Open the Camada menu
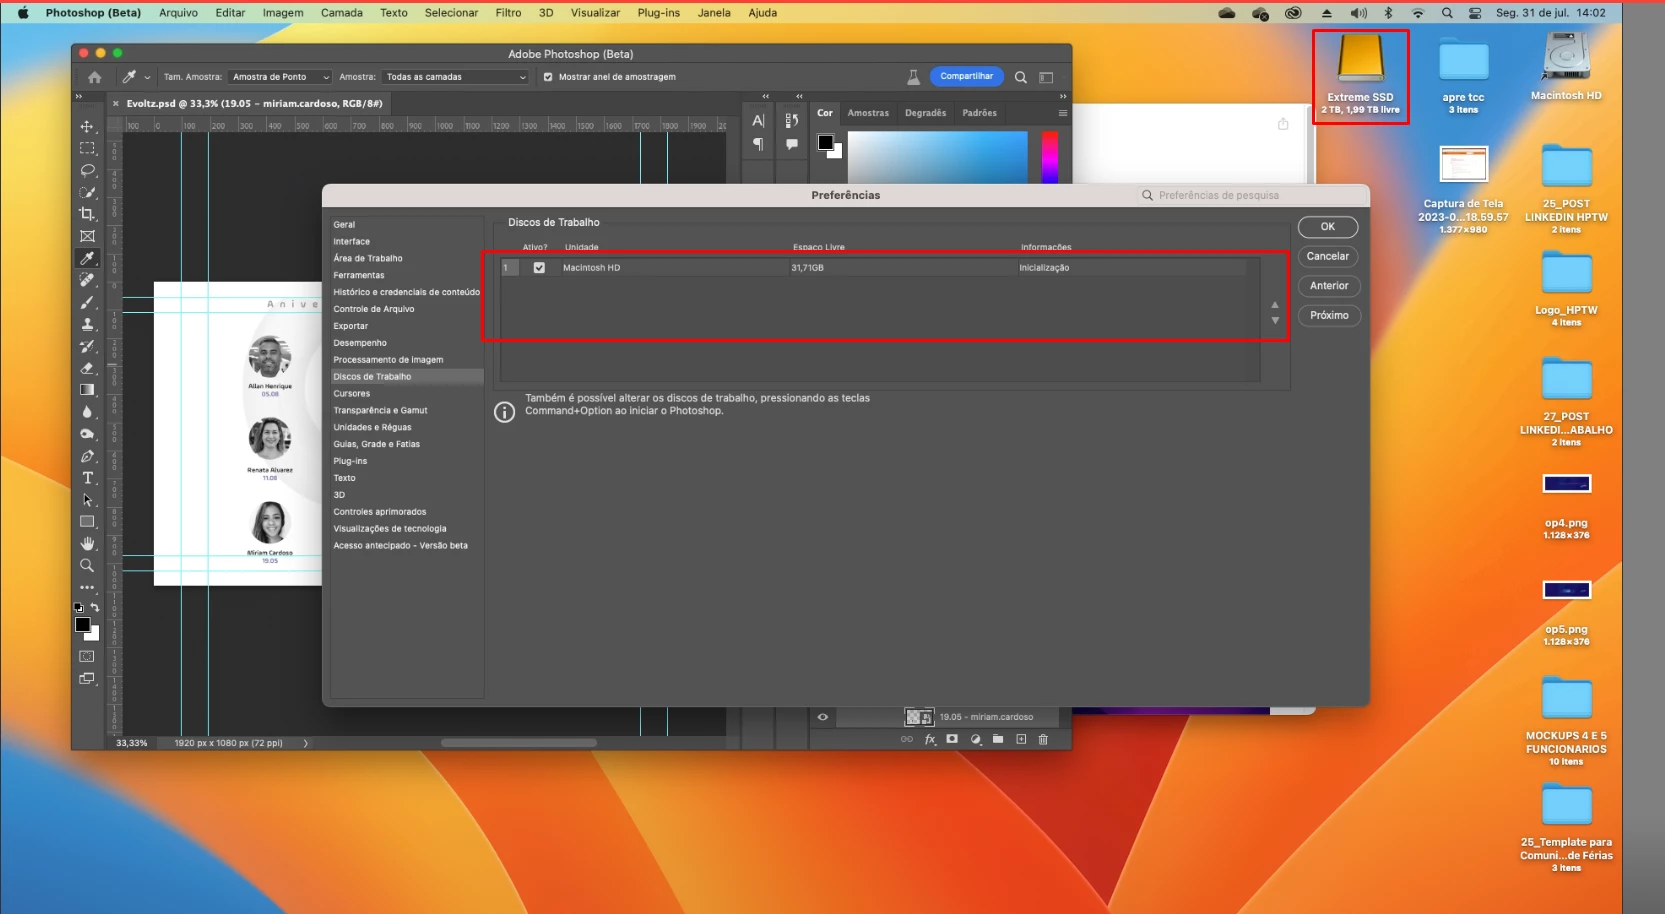Viewport: 1665px width, 914px height. point(342,13)
